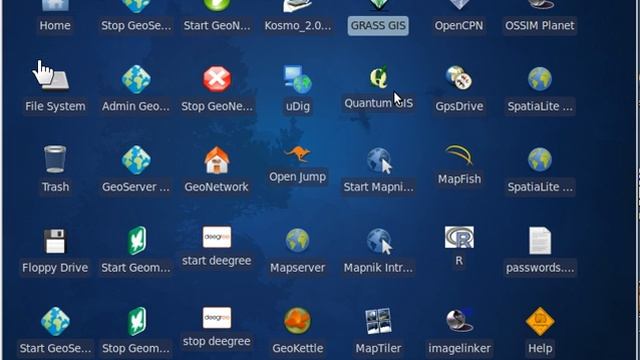Select the Admin Geo... globe icon
The width and height of the screenshot is (640, 360).
136,79
